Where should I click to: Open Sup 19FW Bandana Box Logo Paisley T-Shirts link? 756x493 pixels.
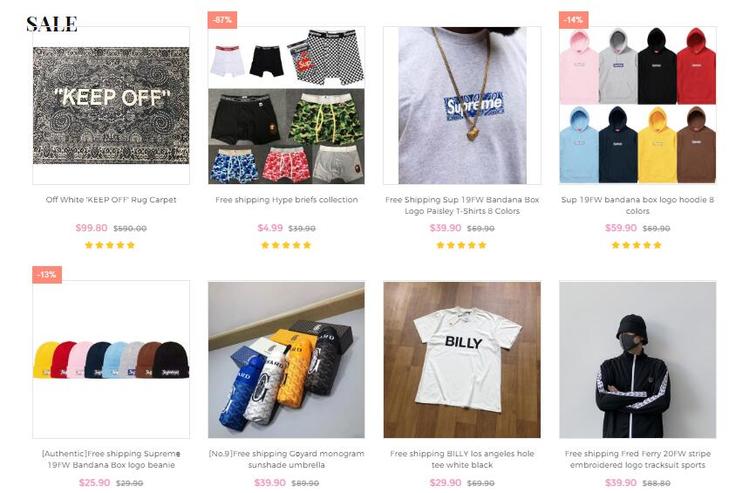coord(462,205)
